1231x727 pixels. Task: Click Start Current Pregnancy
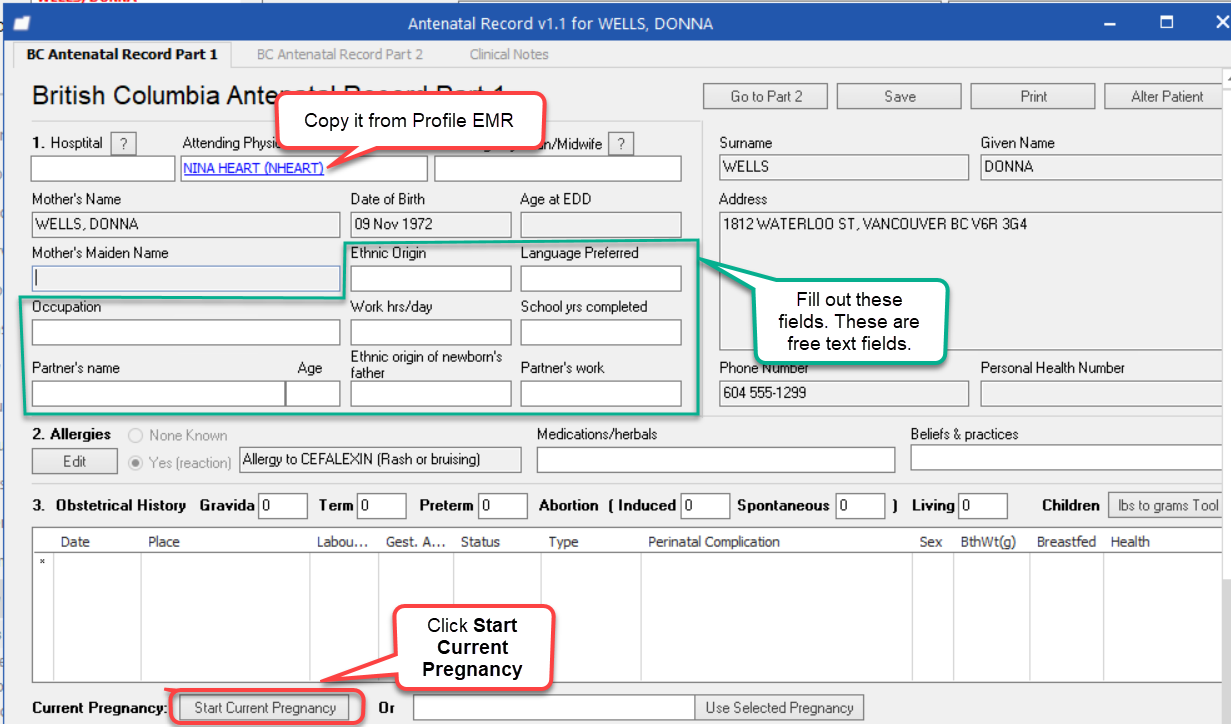tap(265, 707)
